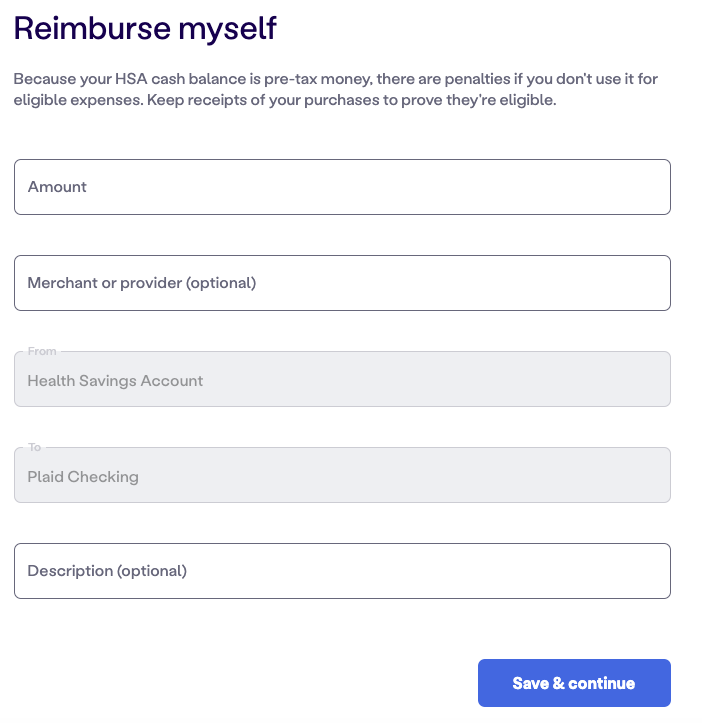702x723 pixels.
Task: Click the small From label
Action: click(x=42, y=351)
